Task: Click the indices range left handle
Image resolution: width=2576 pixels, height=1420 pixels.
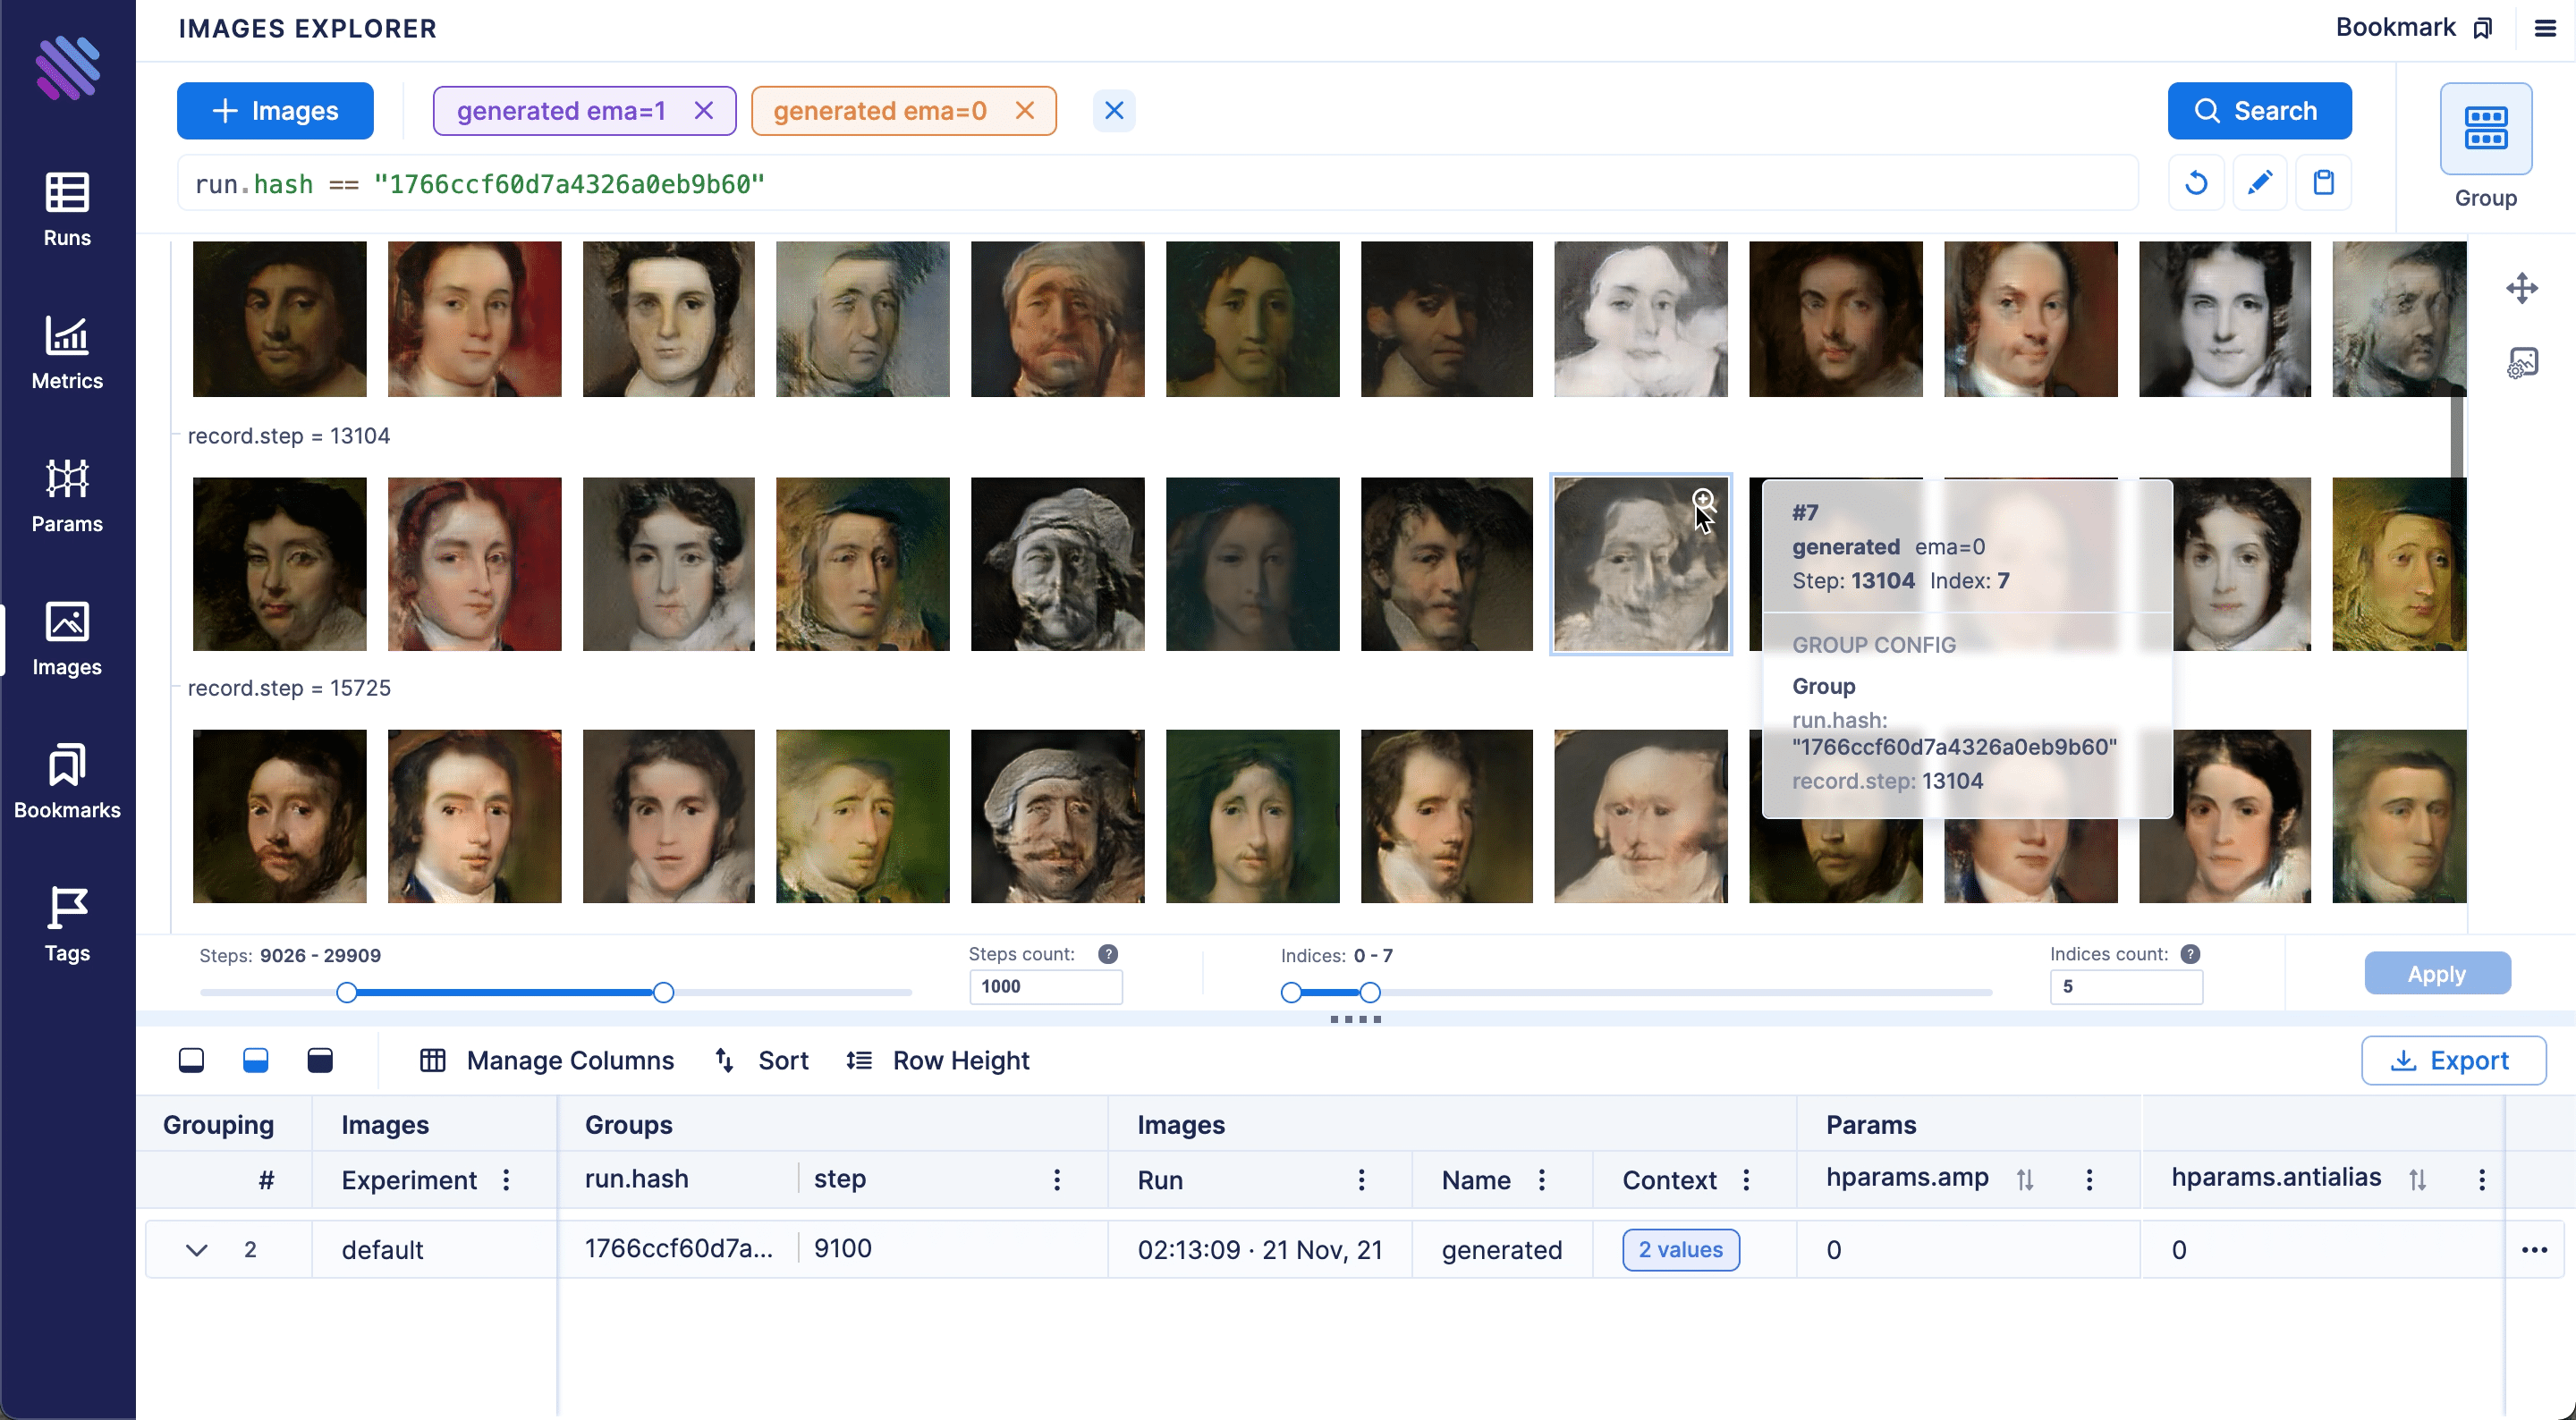Action: [x=1291, y=992]
